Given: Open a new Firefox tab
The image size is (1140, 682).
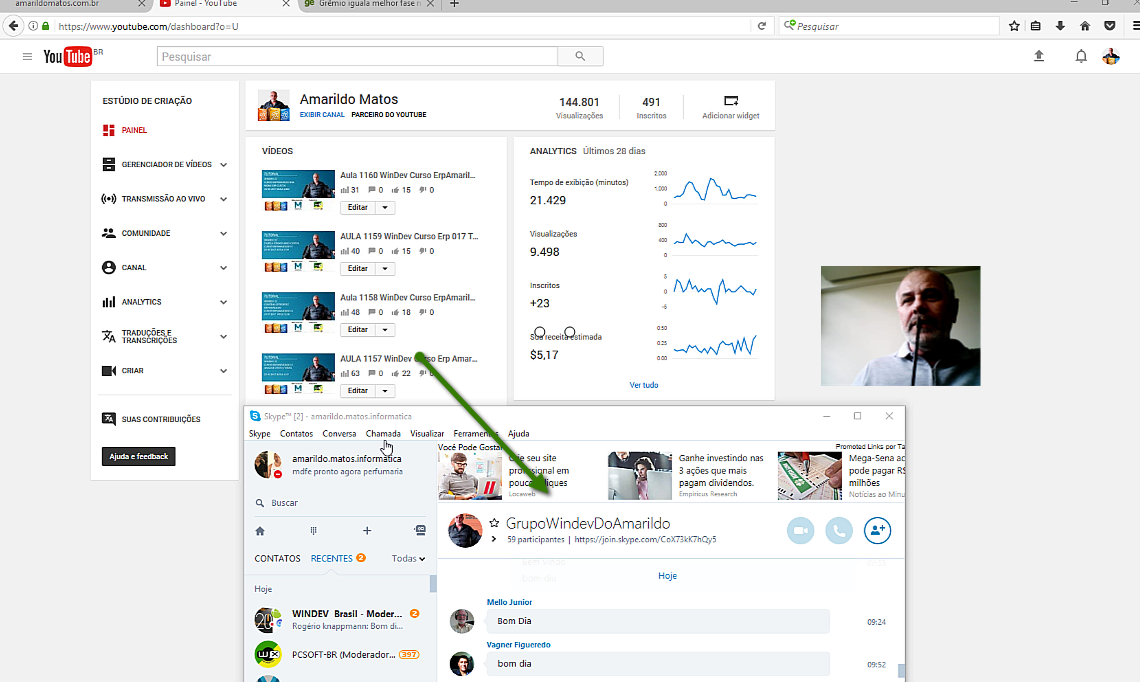Looking at the screenshot, I should [x=454, y=4].
